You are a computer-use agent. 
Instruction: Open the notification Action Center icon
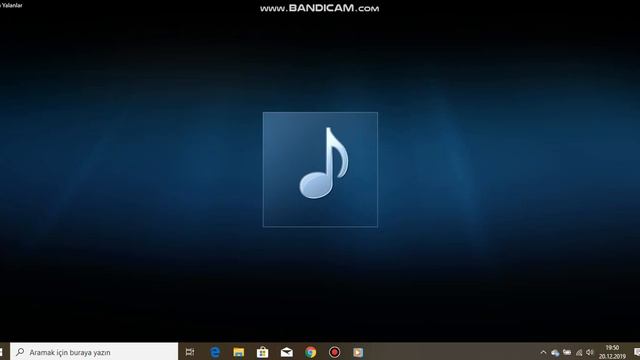tap(637, 352)
